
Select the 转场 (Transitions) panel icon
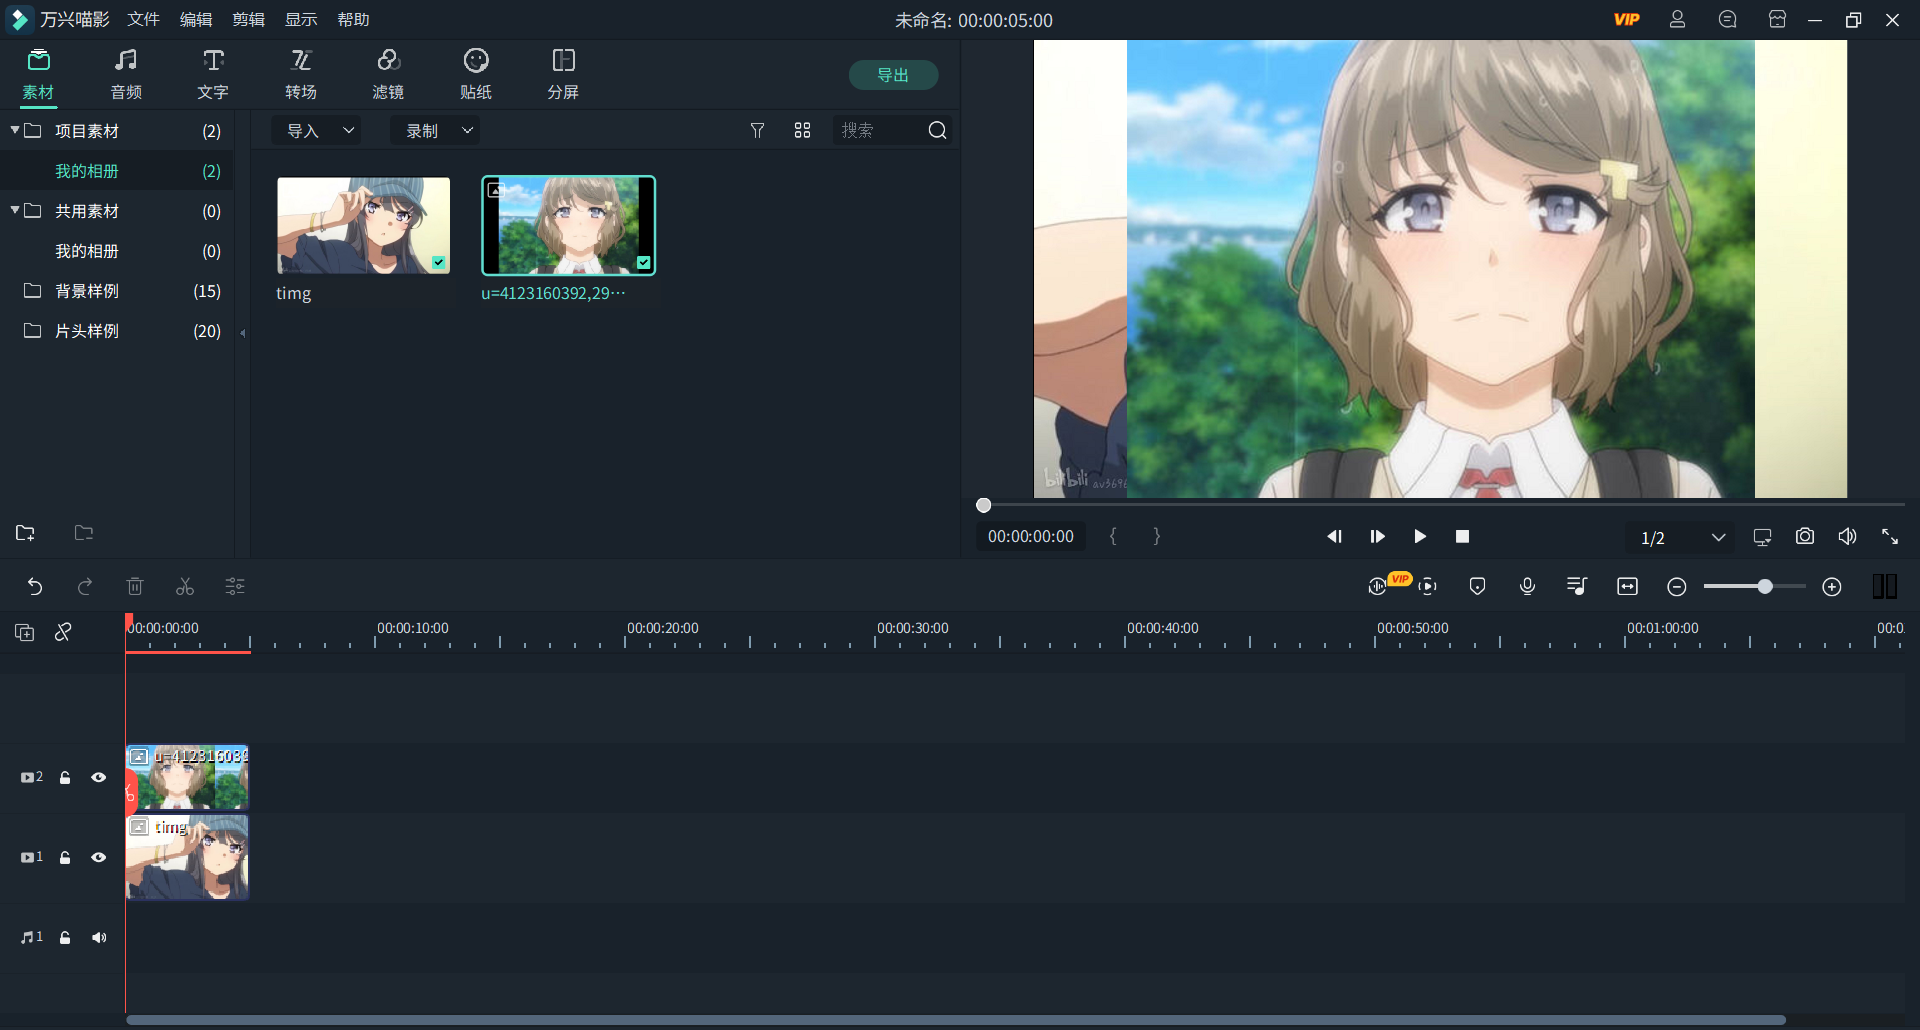301,73
